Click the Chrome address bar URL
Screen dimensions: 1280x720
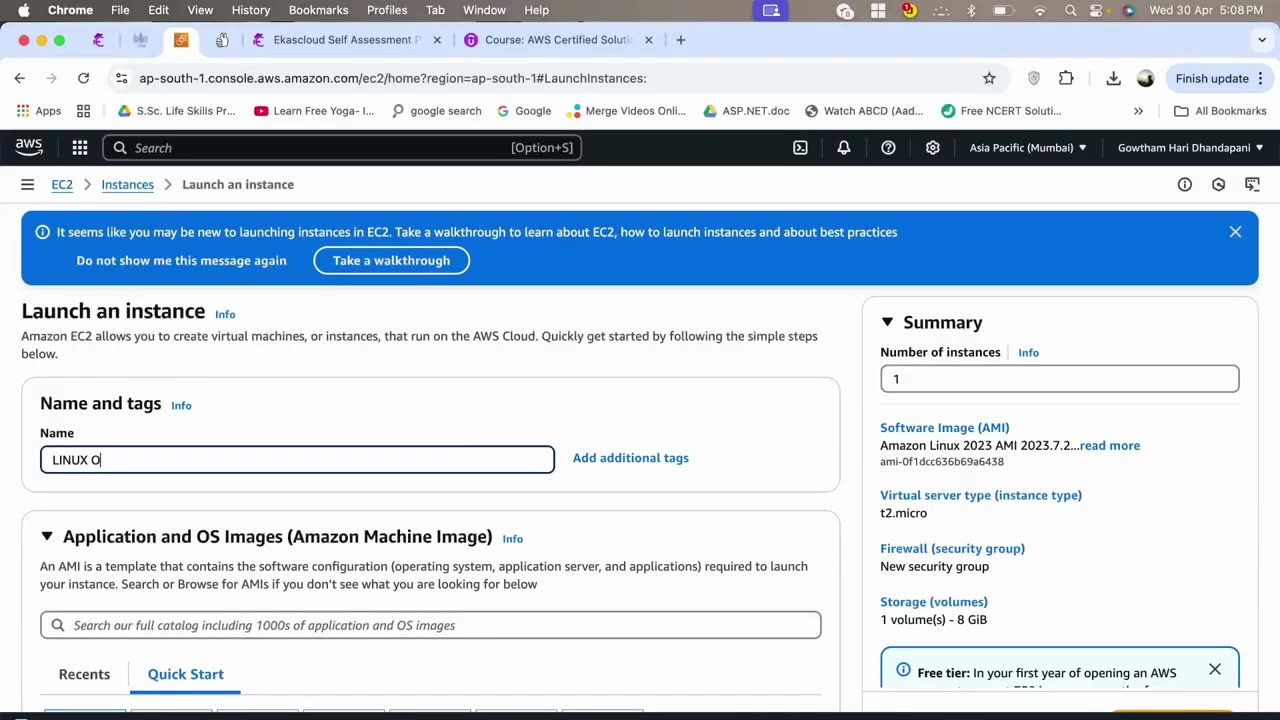click(392, 78)
